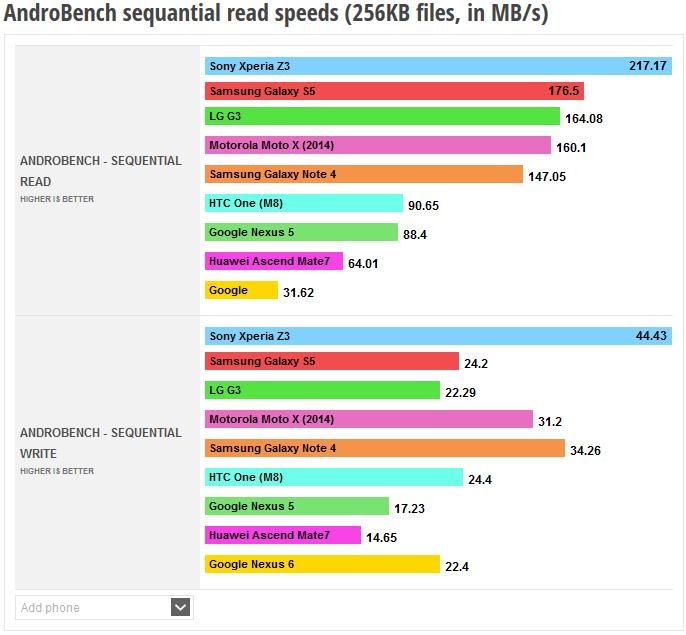The height and width of the screenshot is (635, 686).
Task: Click Higher is better under Sequential Write
Action: click(x=57, y=471)
